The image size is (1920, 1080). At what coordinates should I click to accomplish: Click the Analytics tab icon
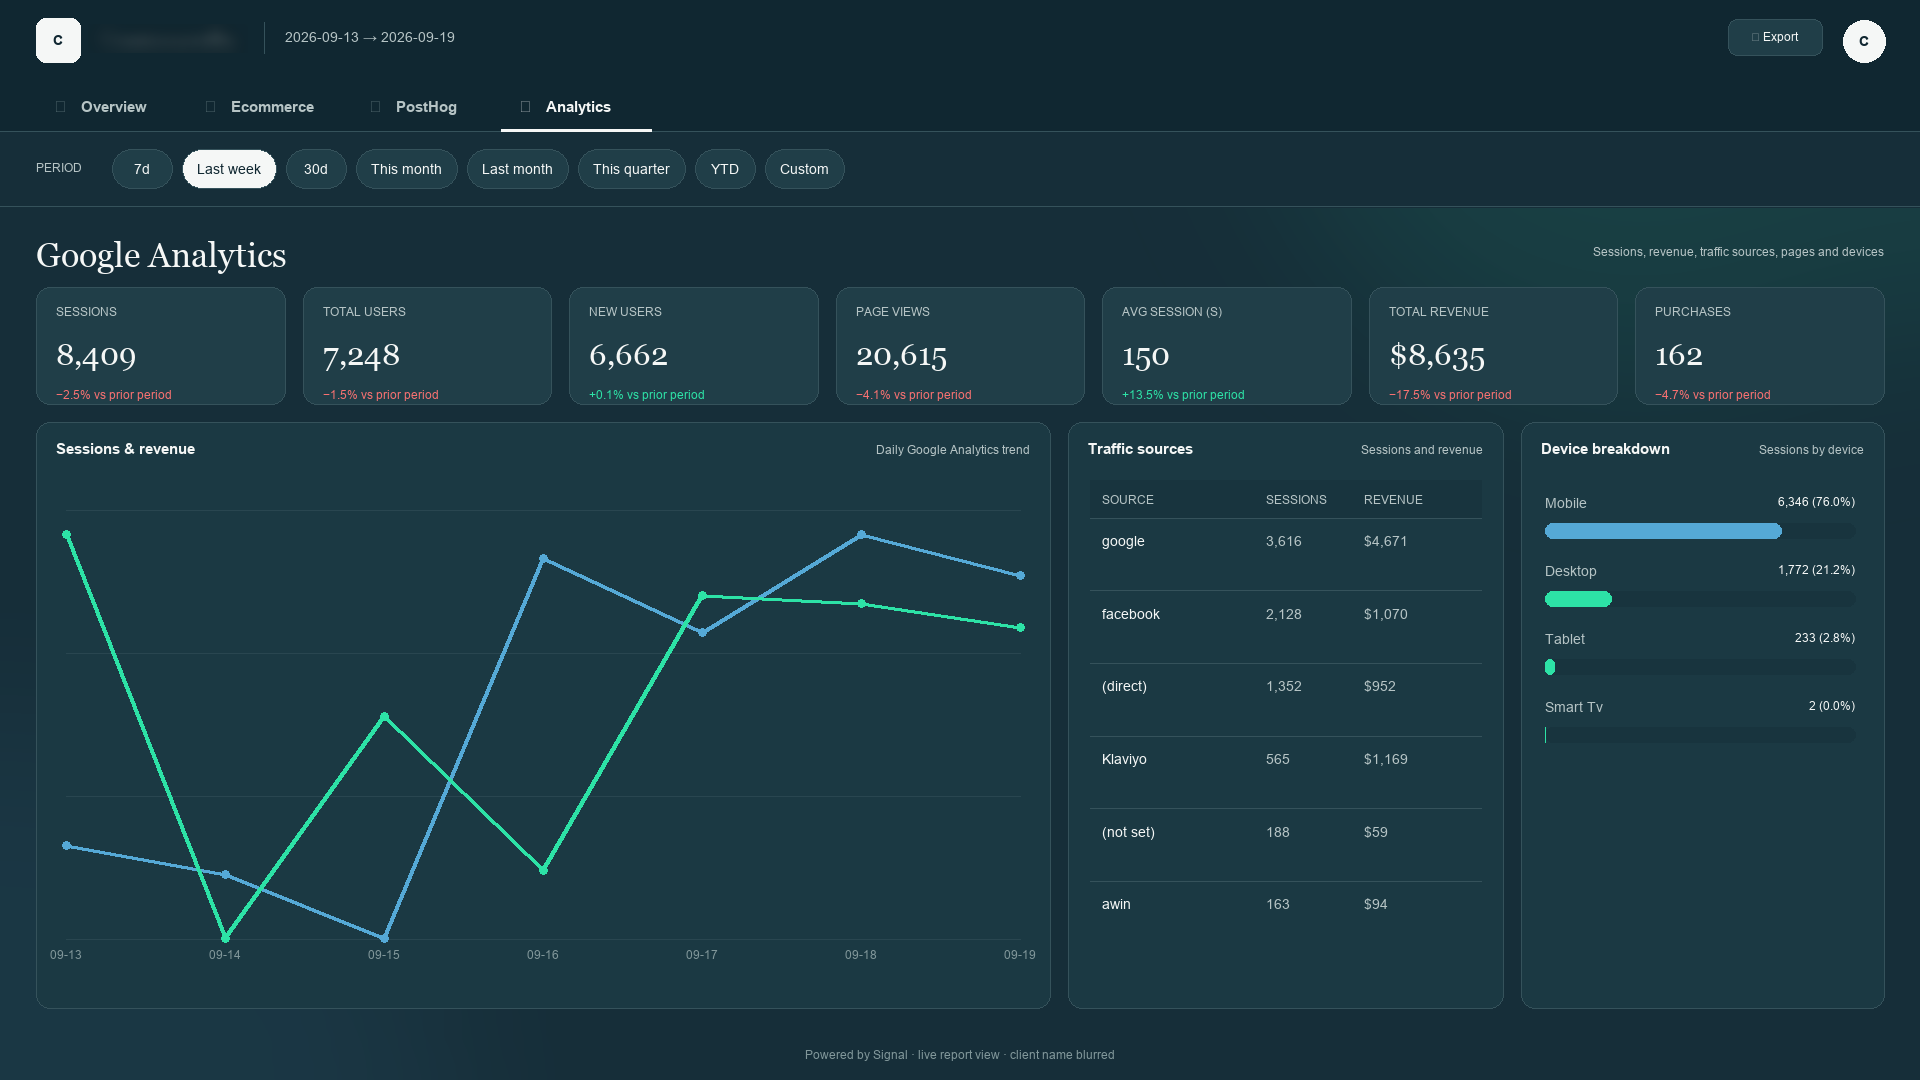[x=526, y=107]
